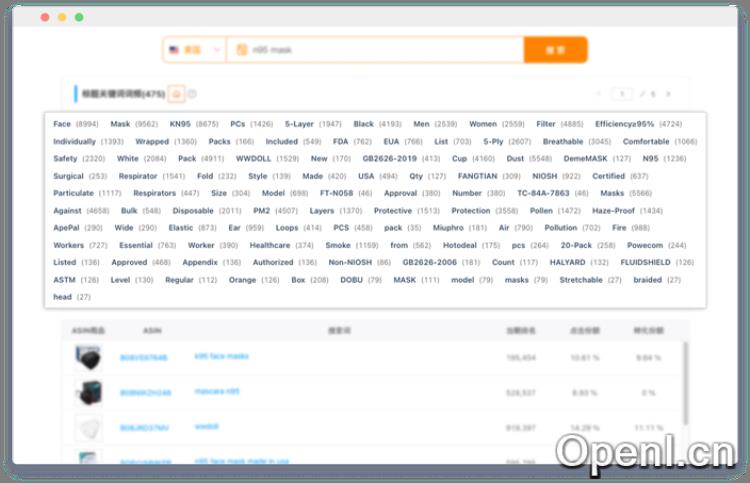Select the Efficiencya95% keyword tag

(x=624, y=124)
